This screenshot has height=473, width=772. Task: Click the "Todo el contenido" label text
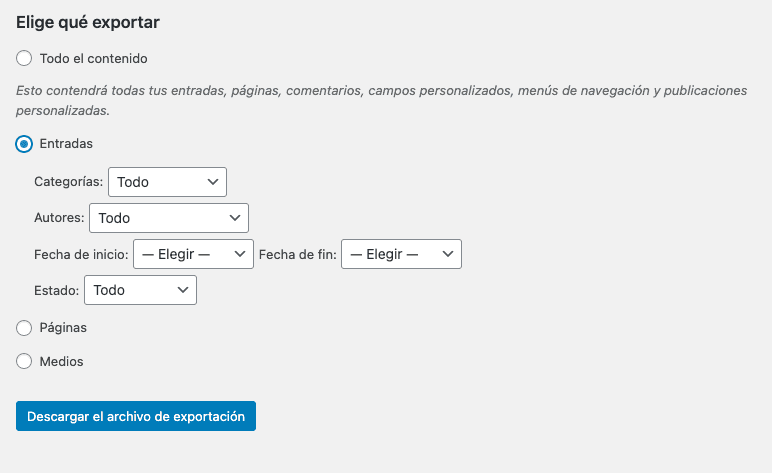[x=93, y=59]
